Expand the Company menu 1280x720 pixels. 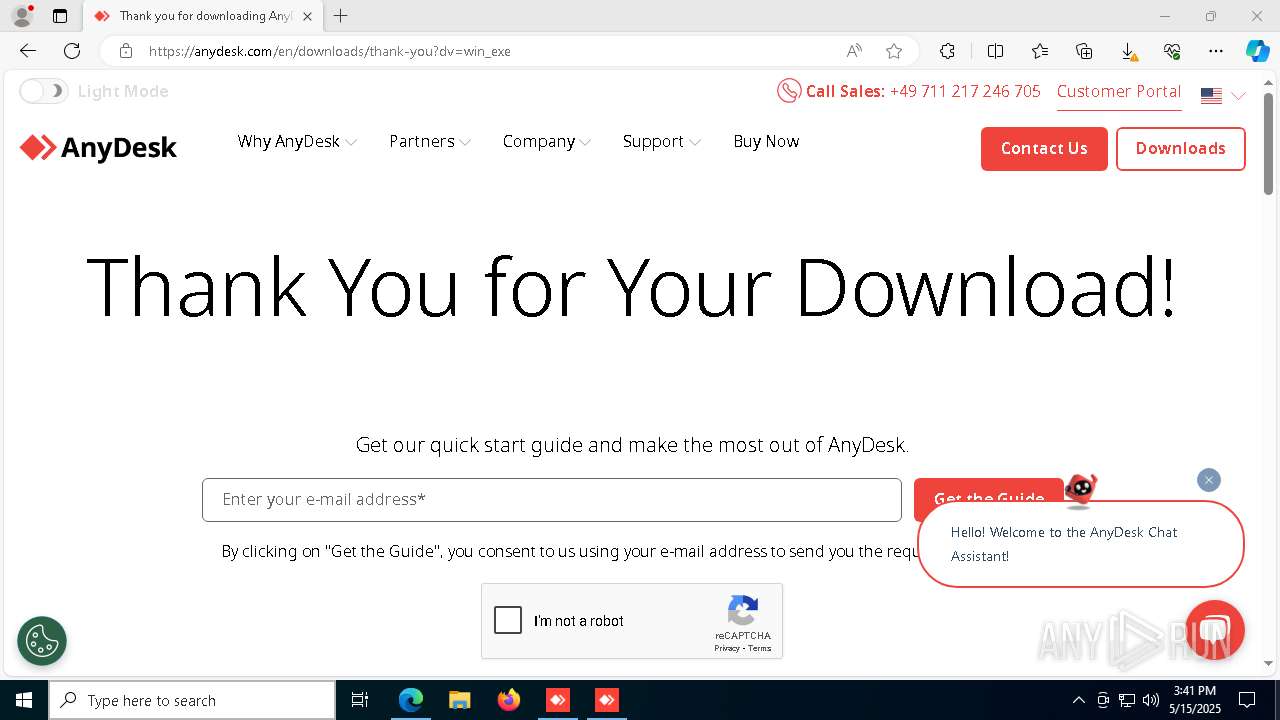tap(547, 142)
